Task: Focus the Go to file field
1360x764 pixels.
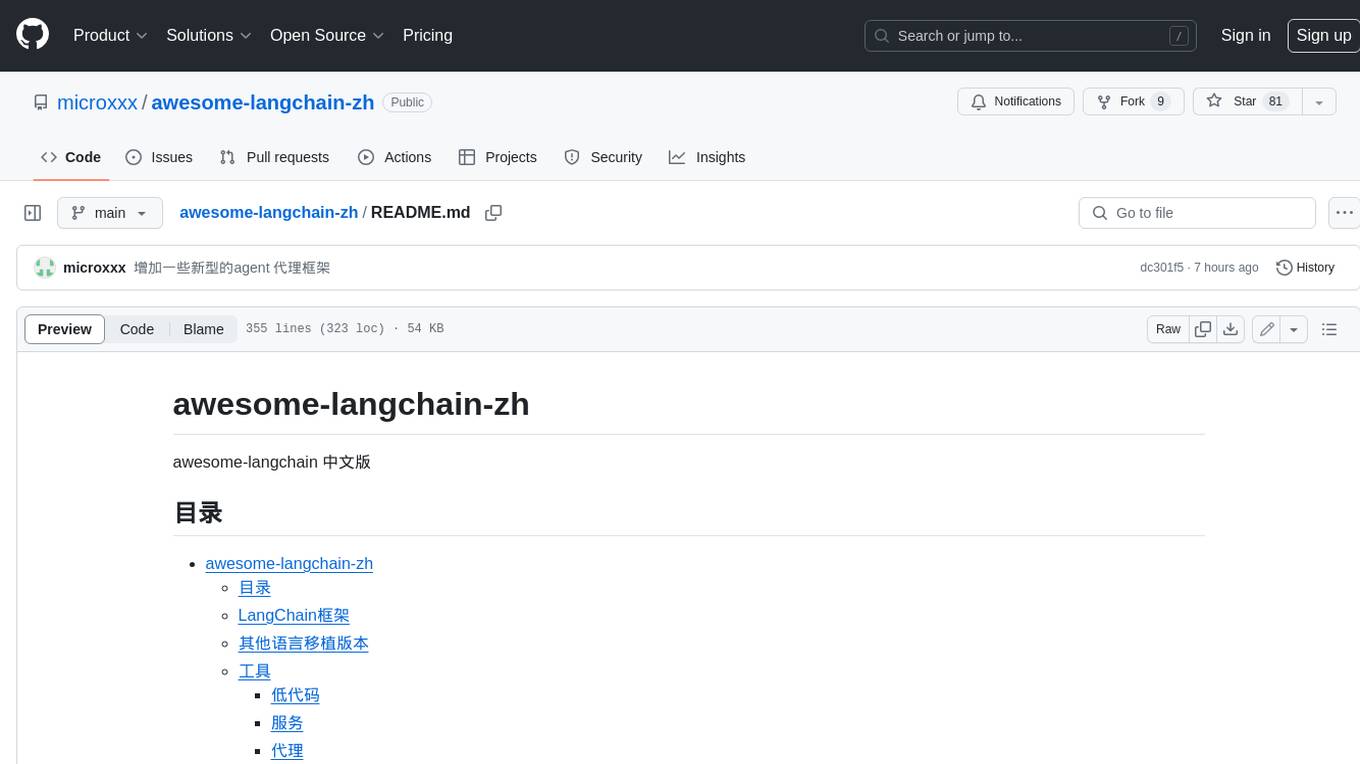Action: click(x=1197, y=213)
